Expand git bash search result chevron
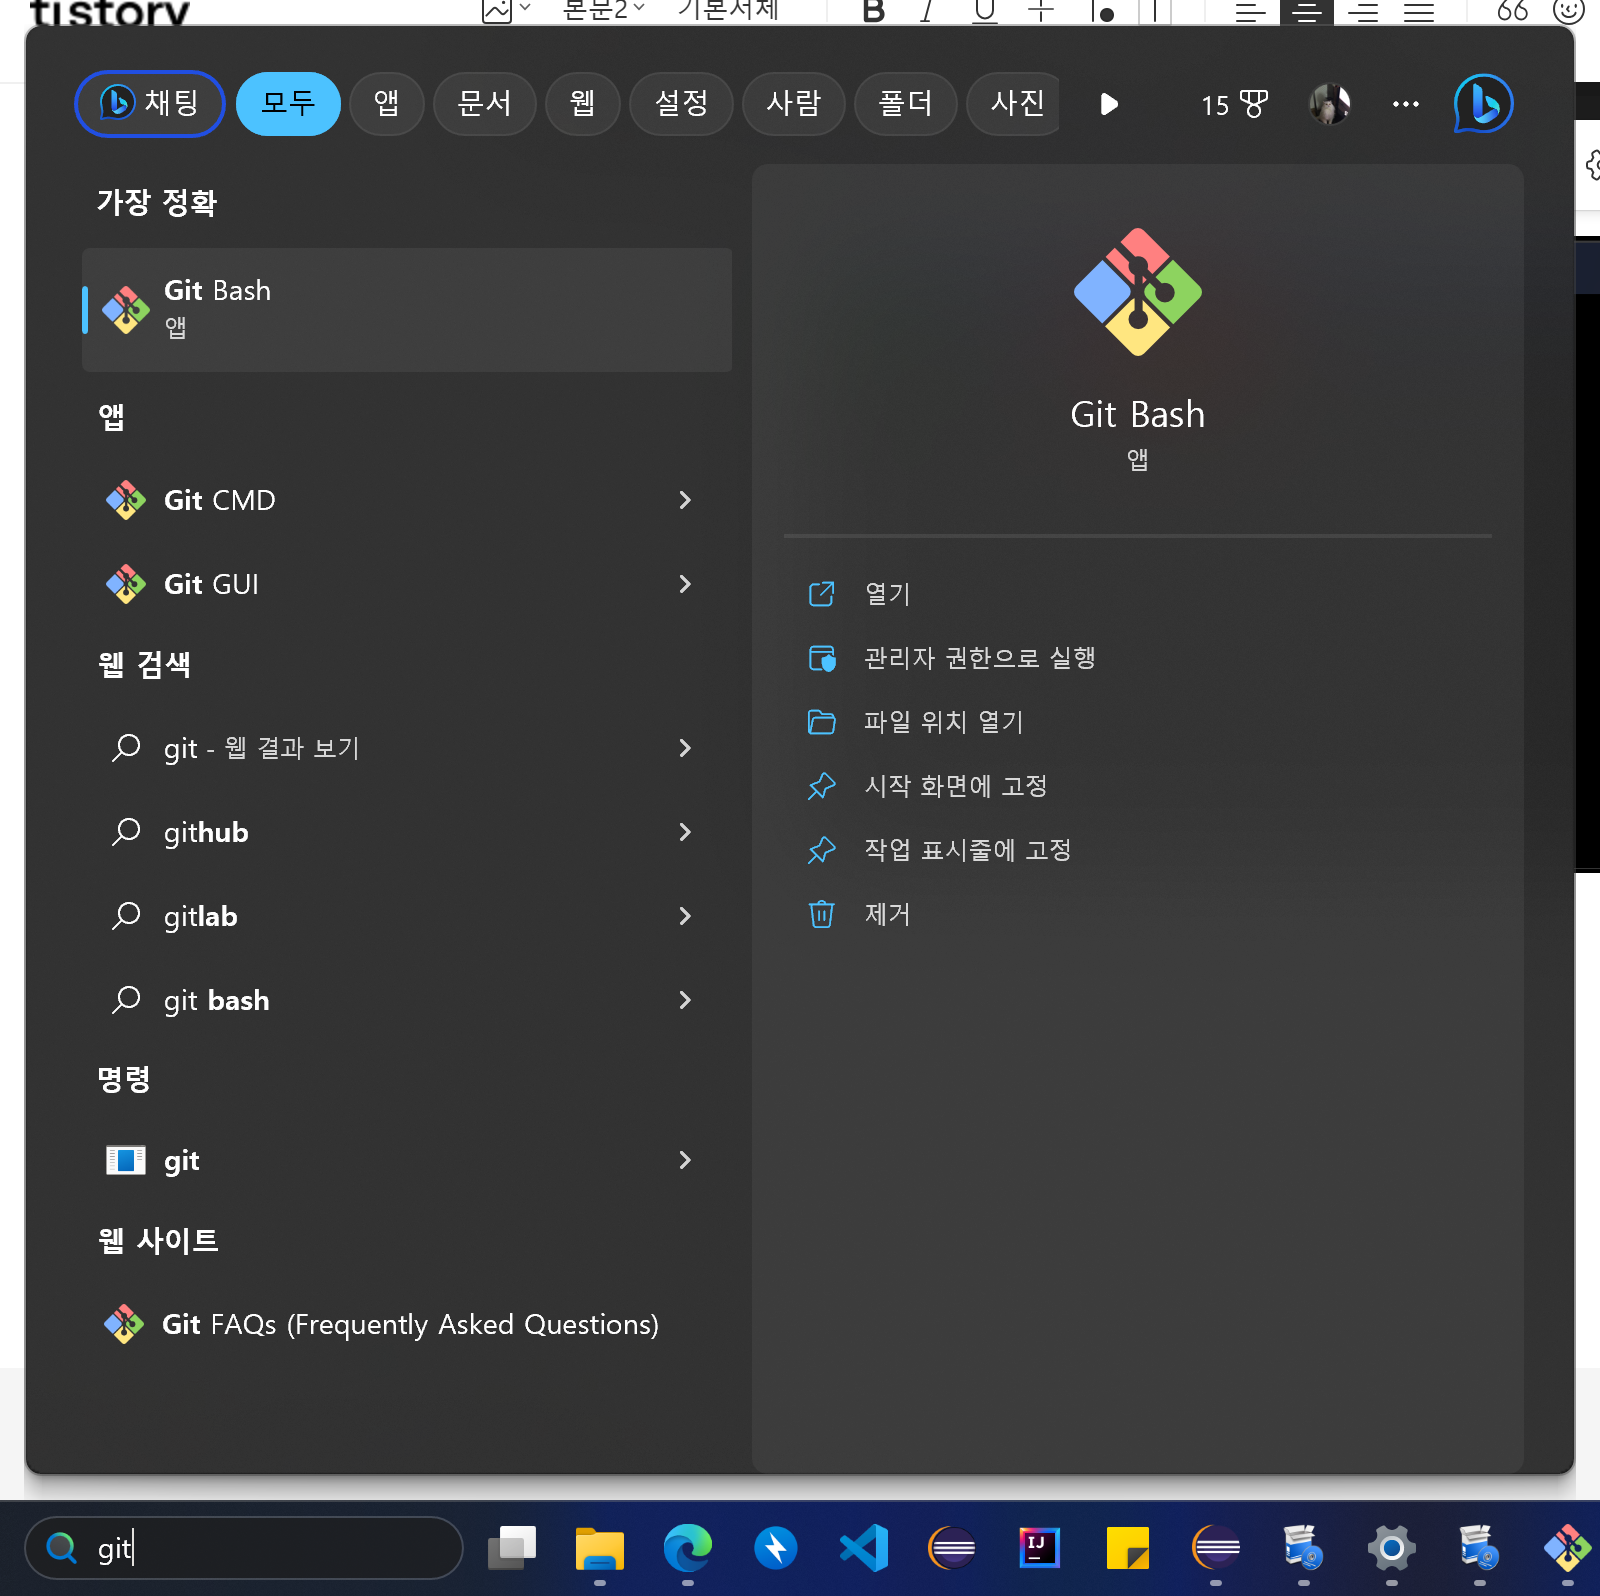 (685, 1000)
